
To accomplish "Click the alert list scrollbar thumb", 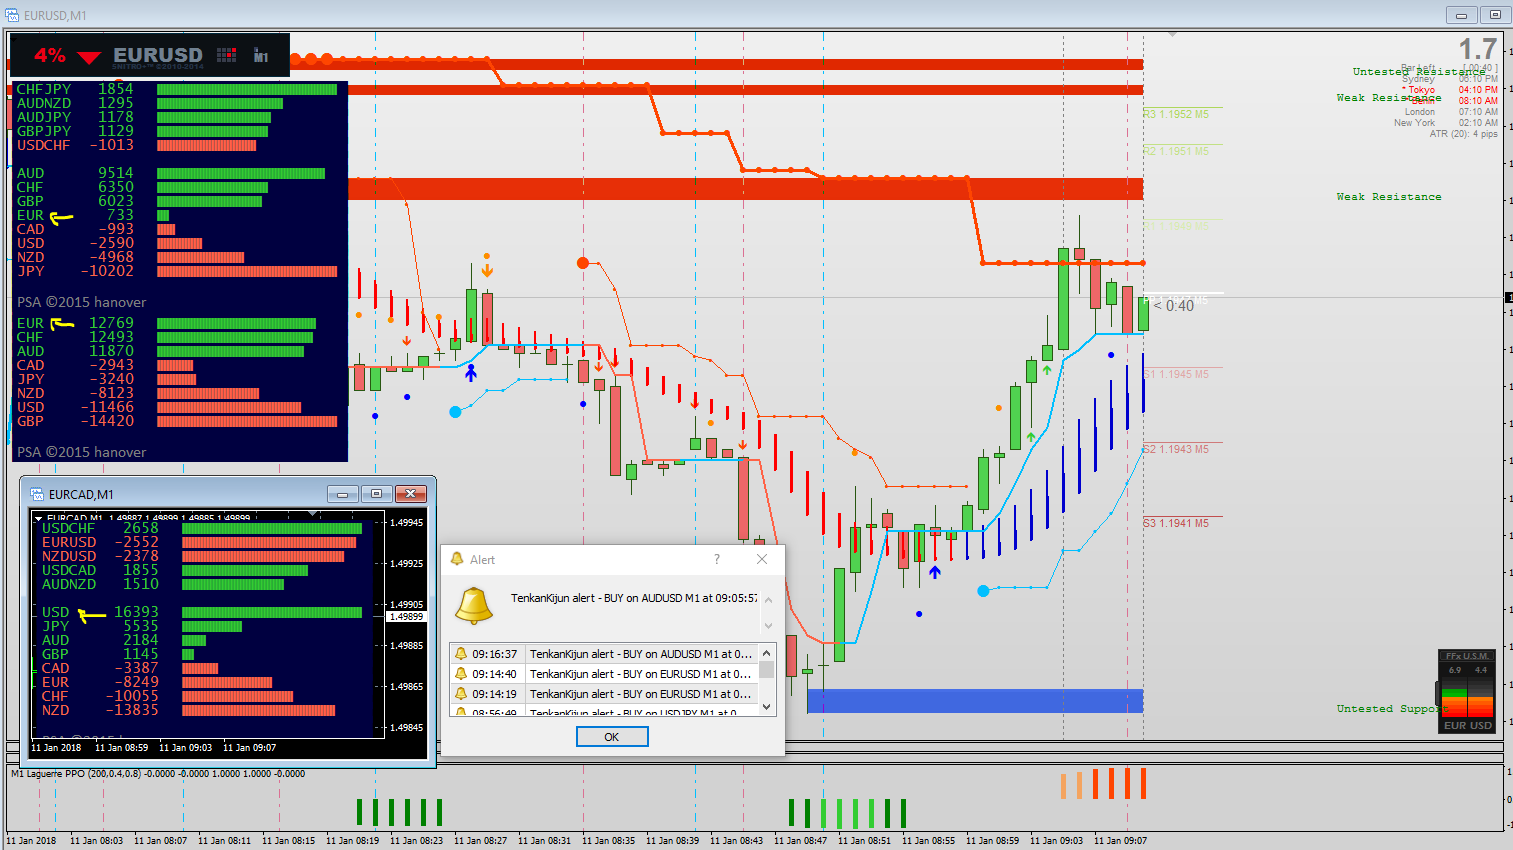I will coord(767,669).
